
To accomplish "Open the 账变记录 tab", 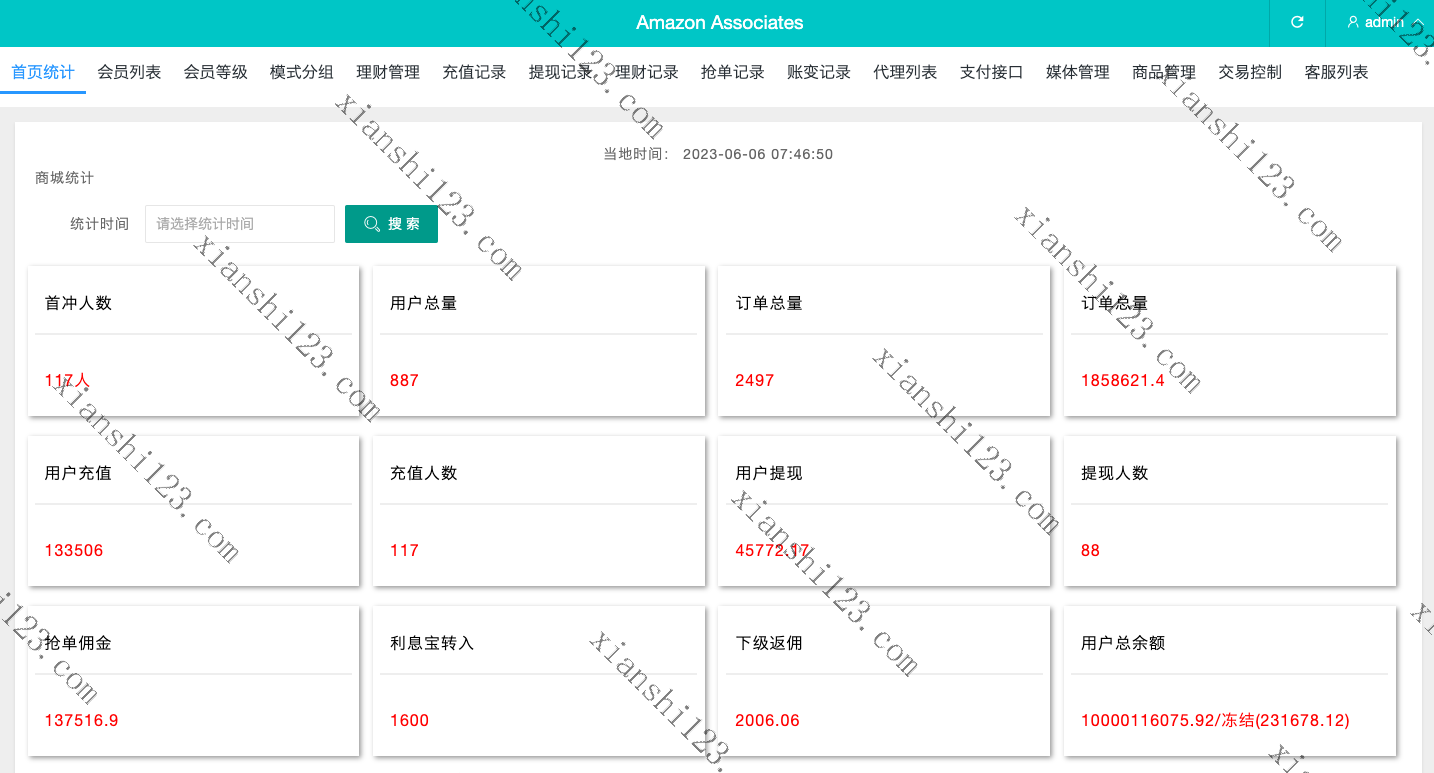I will (x=819, y=72).
